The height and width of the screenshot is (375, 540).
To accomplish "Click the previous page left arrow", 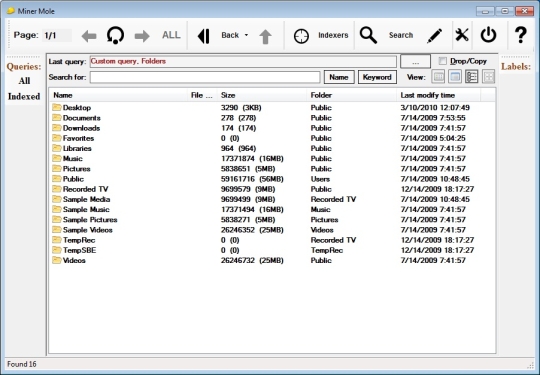I will [x=89, y=36].
